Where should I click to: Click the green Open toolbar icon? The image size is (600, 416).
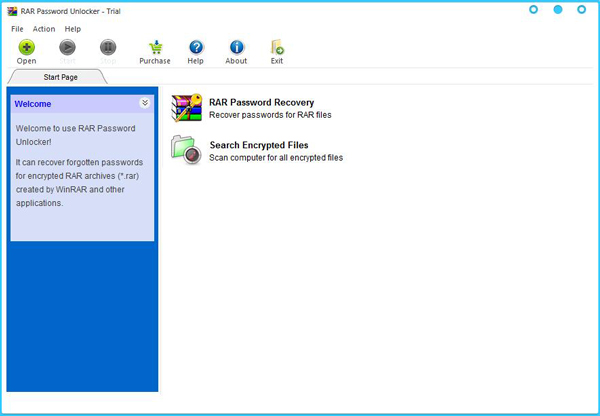coord(26,47)
